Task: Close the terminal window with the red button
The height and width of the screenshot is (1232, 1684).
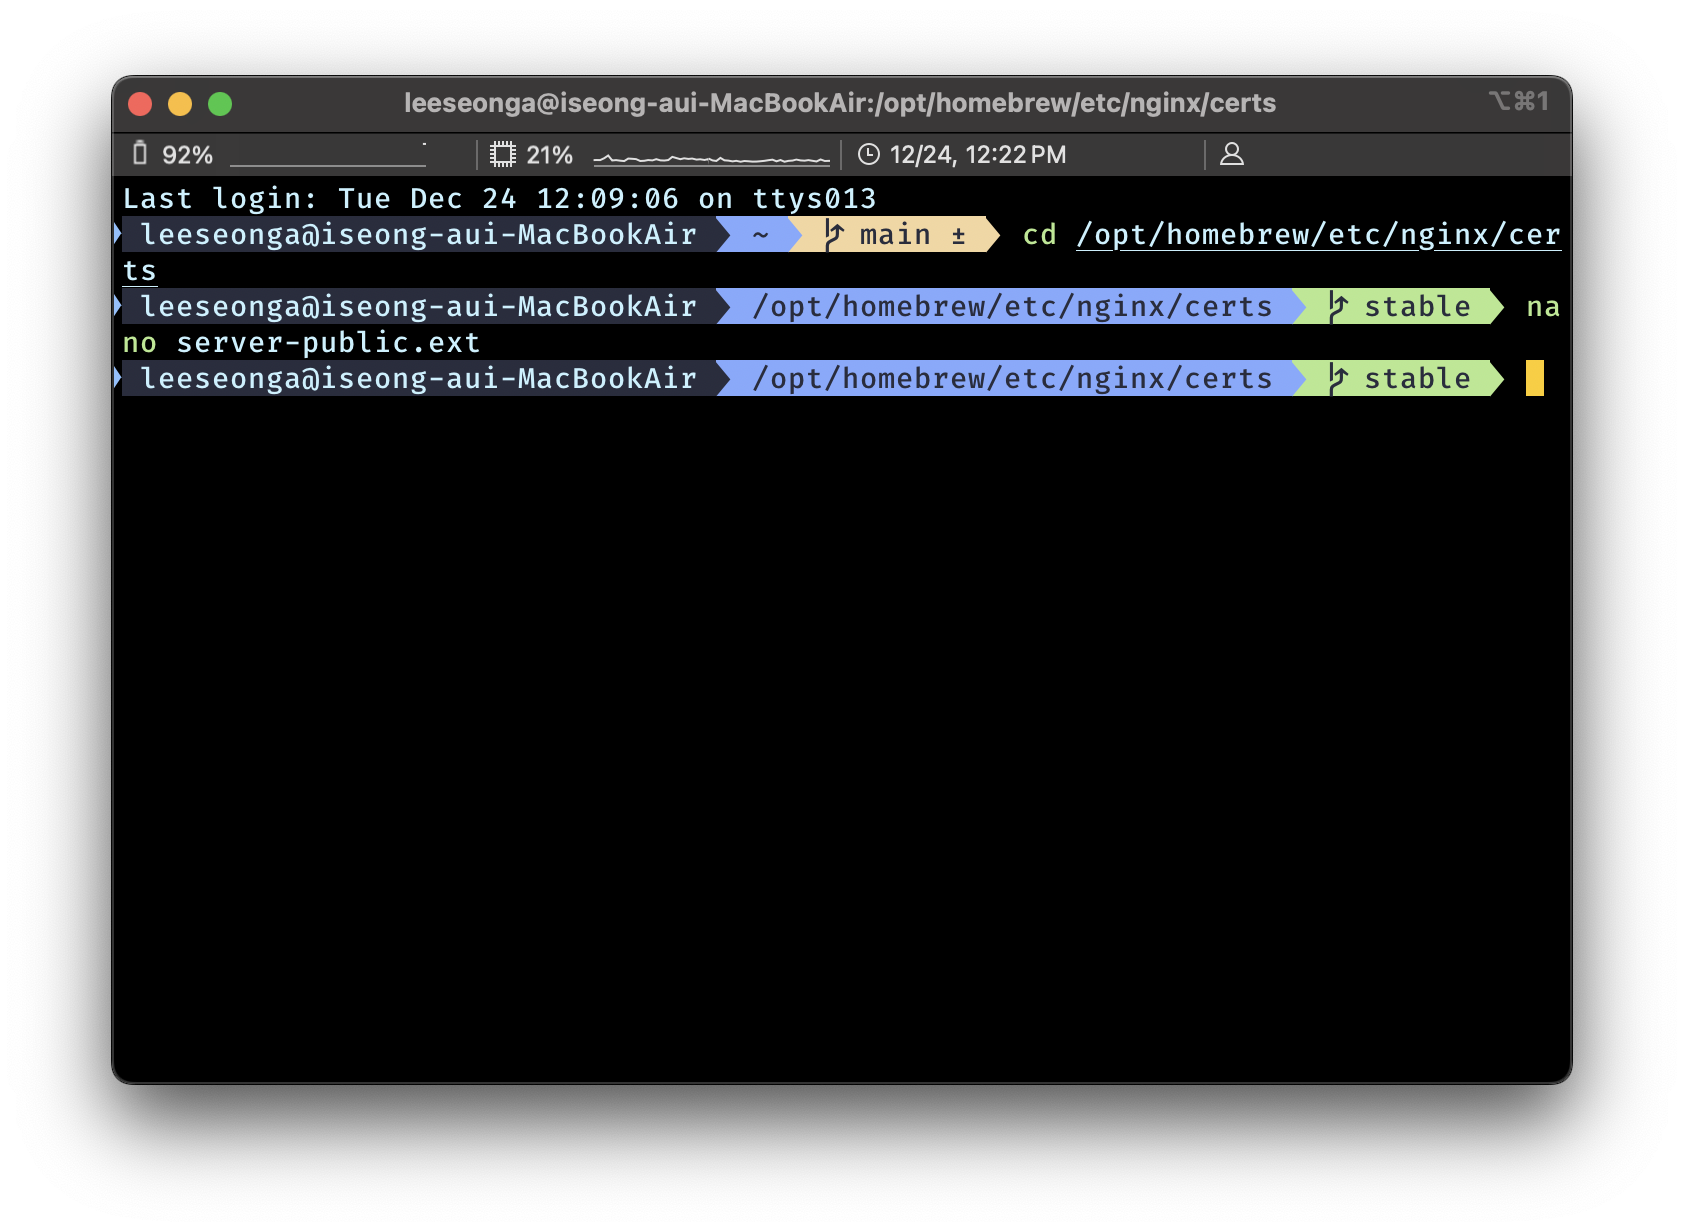Action: pos(140,104)
